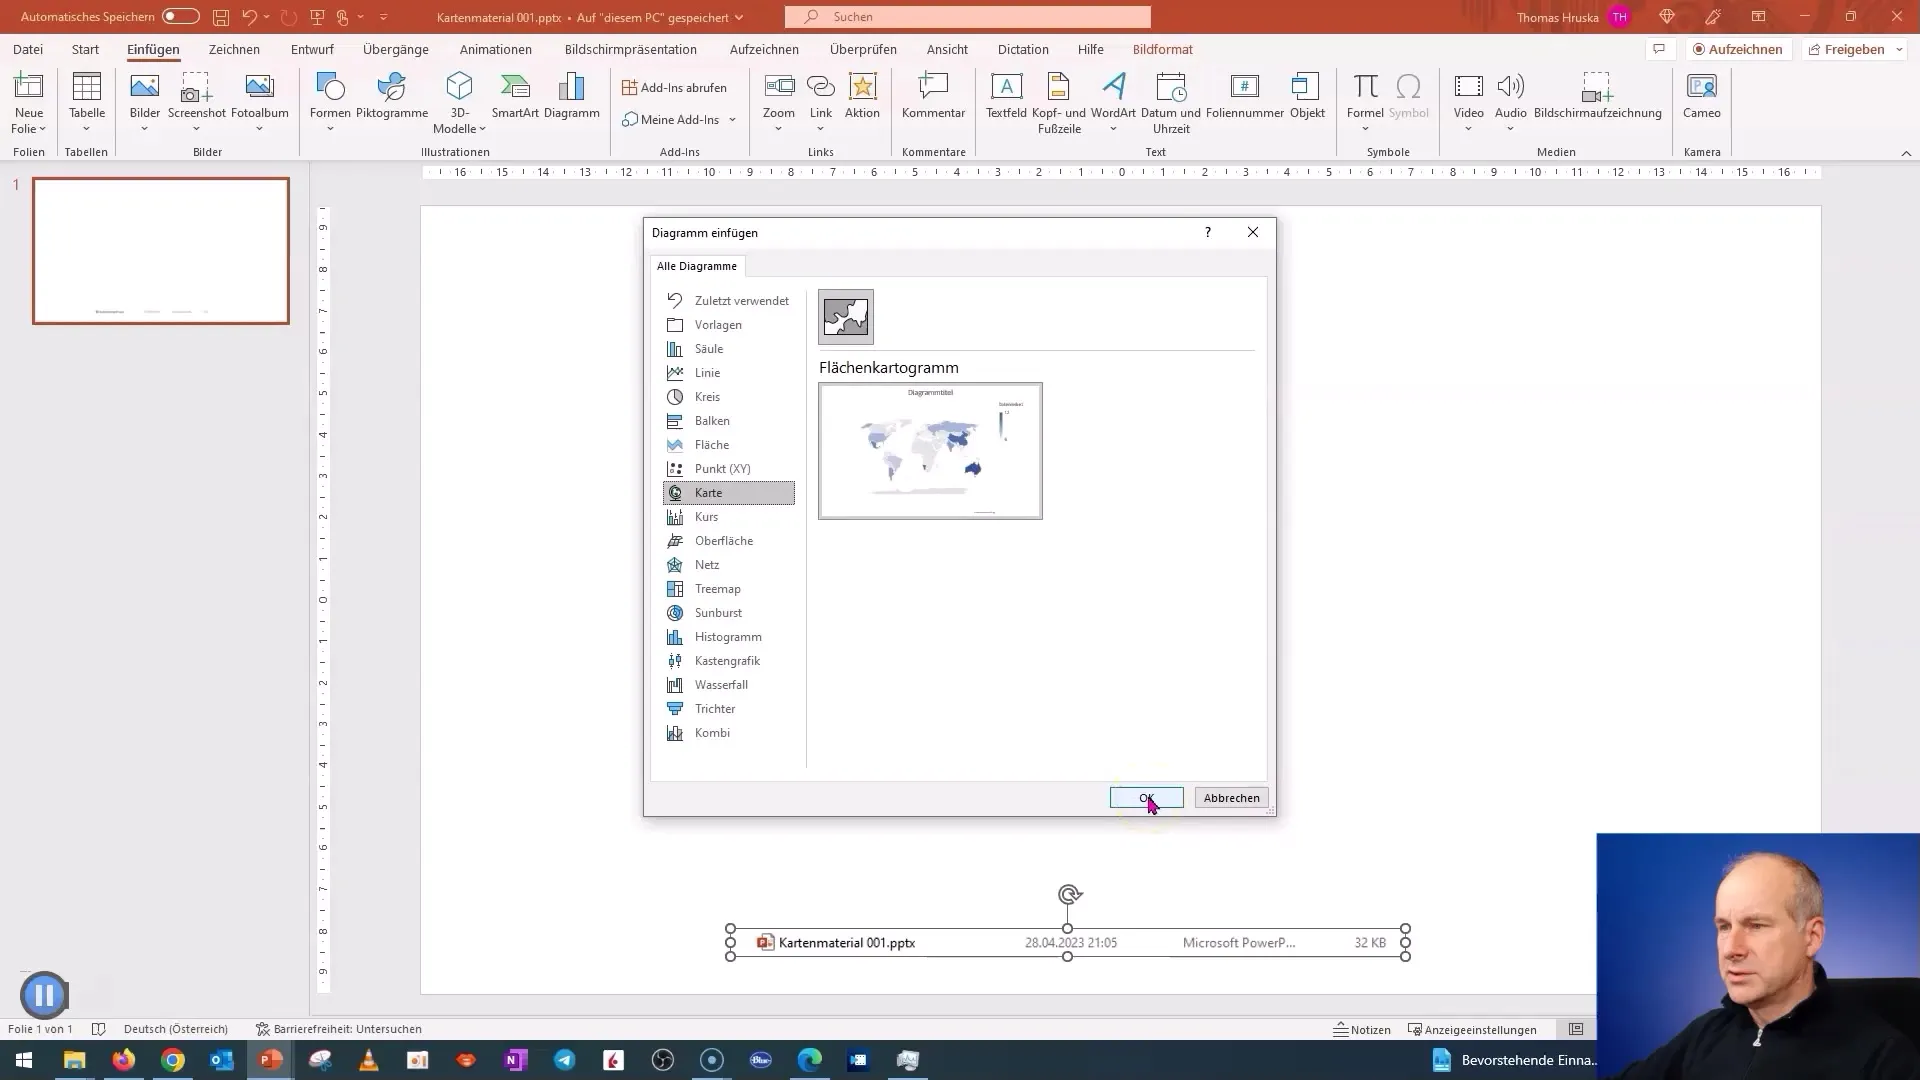This screenshot has height=1080, width=1920.
Task: Open Firefox from the taskbar
Action: [x=124, y=1060]
